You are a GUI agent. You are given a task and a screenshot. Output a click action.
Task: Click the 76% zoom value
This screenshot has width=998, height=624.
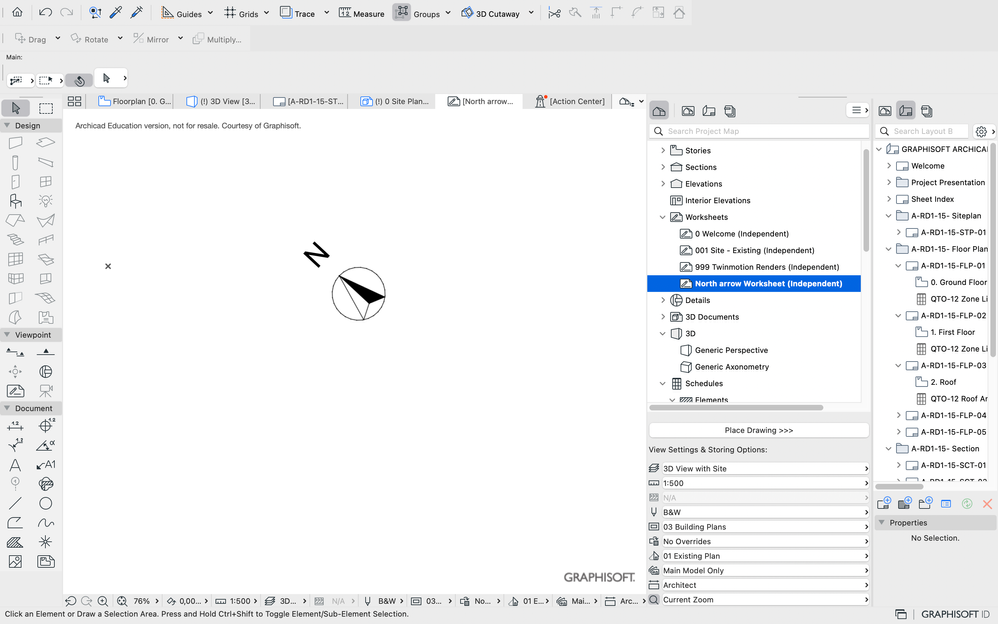(141, 600)
